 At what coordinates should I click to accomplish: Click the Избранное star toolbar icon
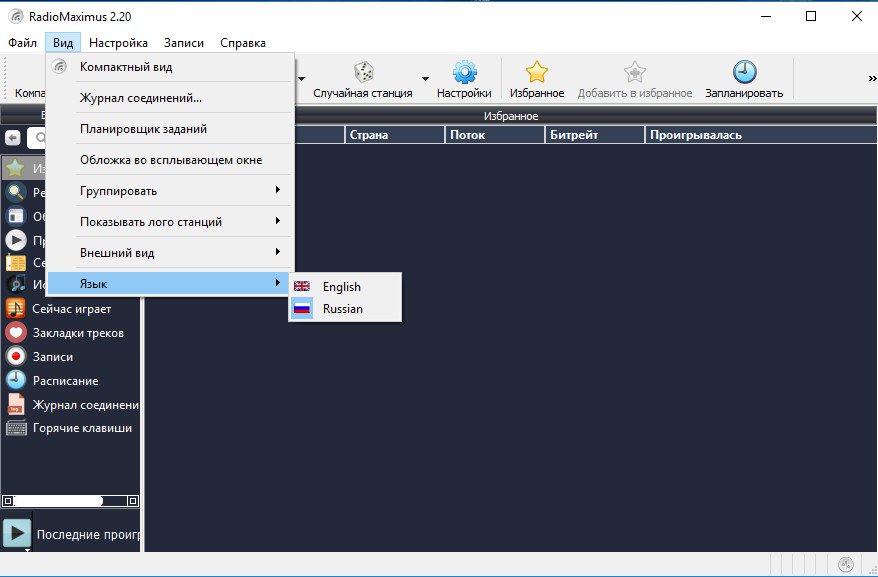537,73
